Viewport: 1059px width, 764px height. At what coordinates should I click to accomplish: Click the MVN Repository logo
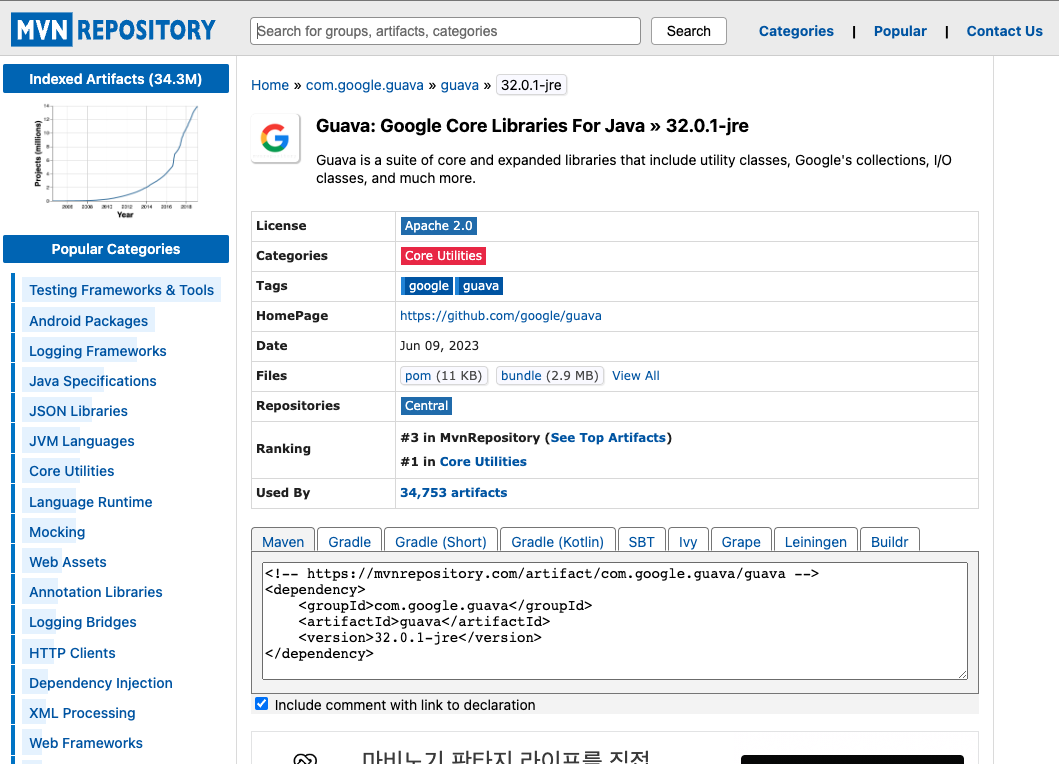(113, 30)
